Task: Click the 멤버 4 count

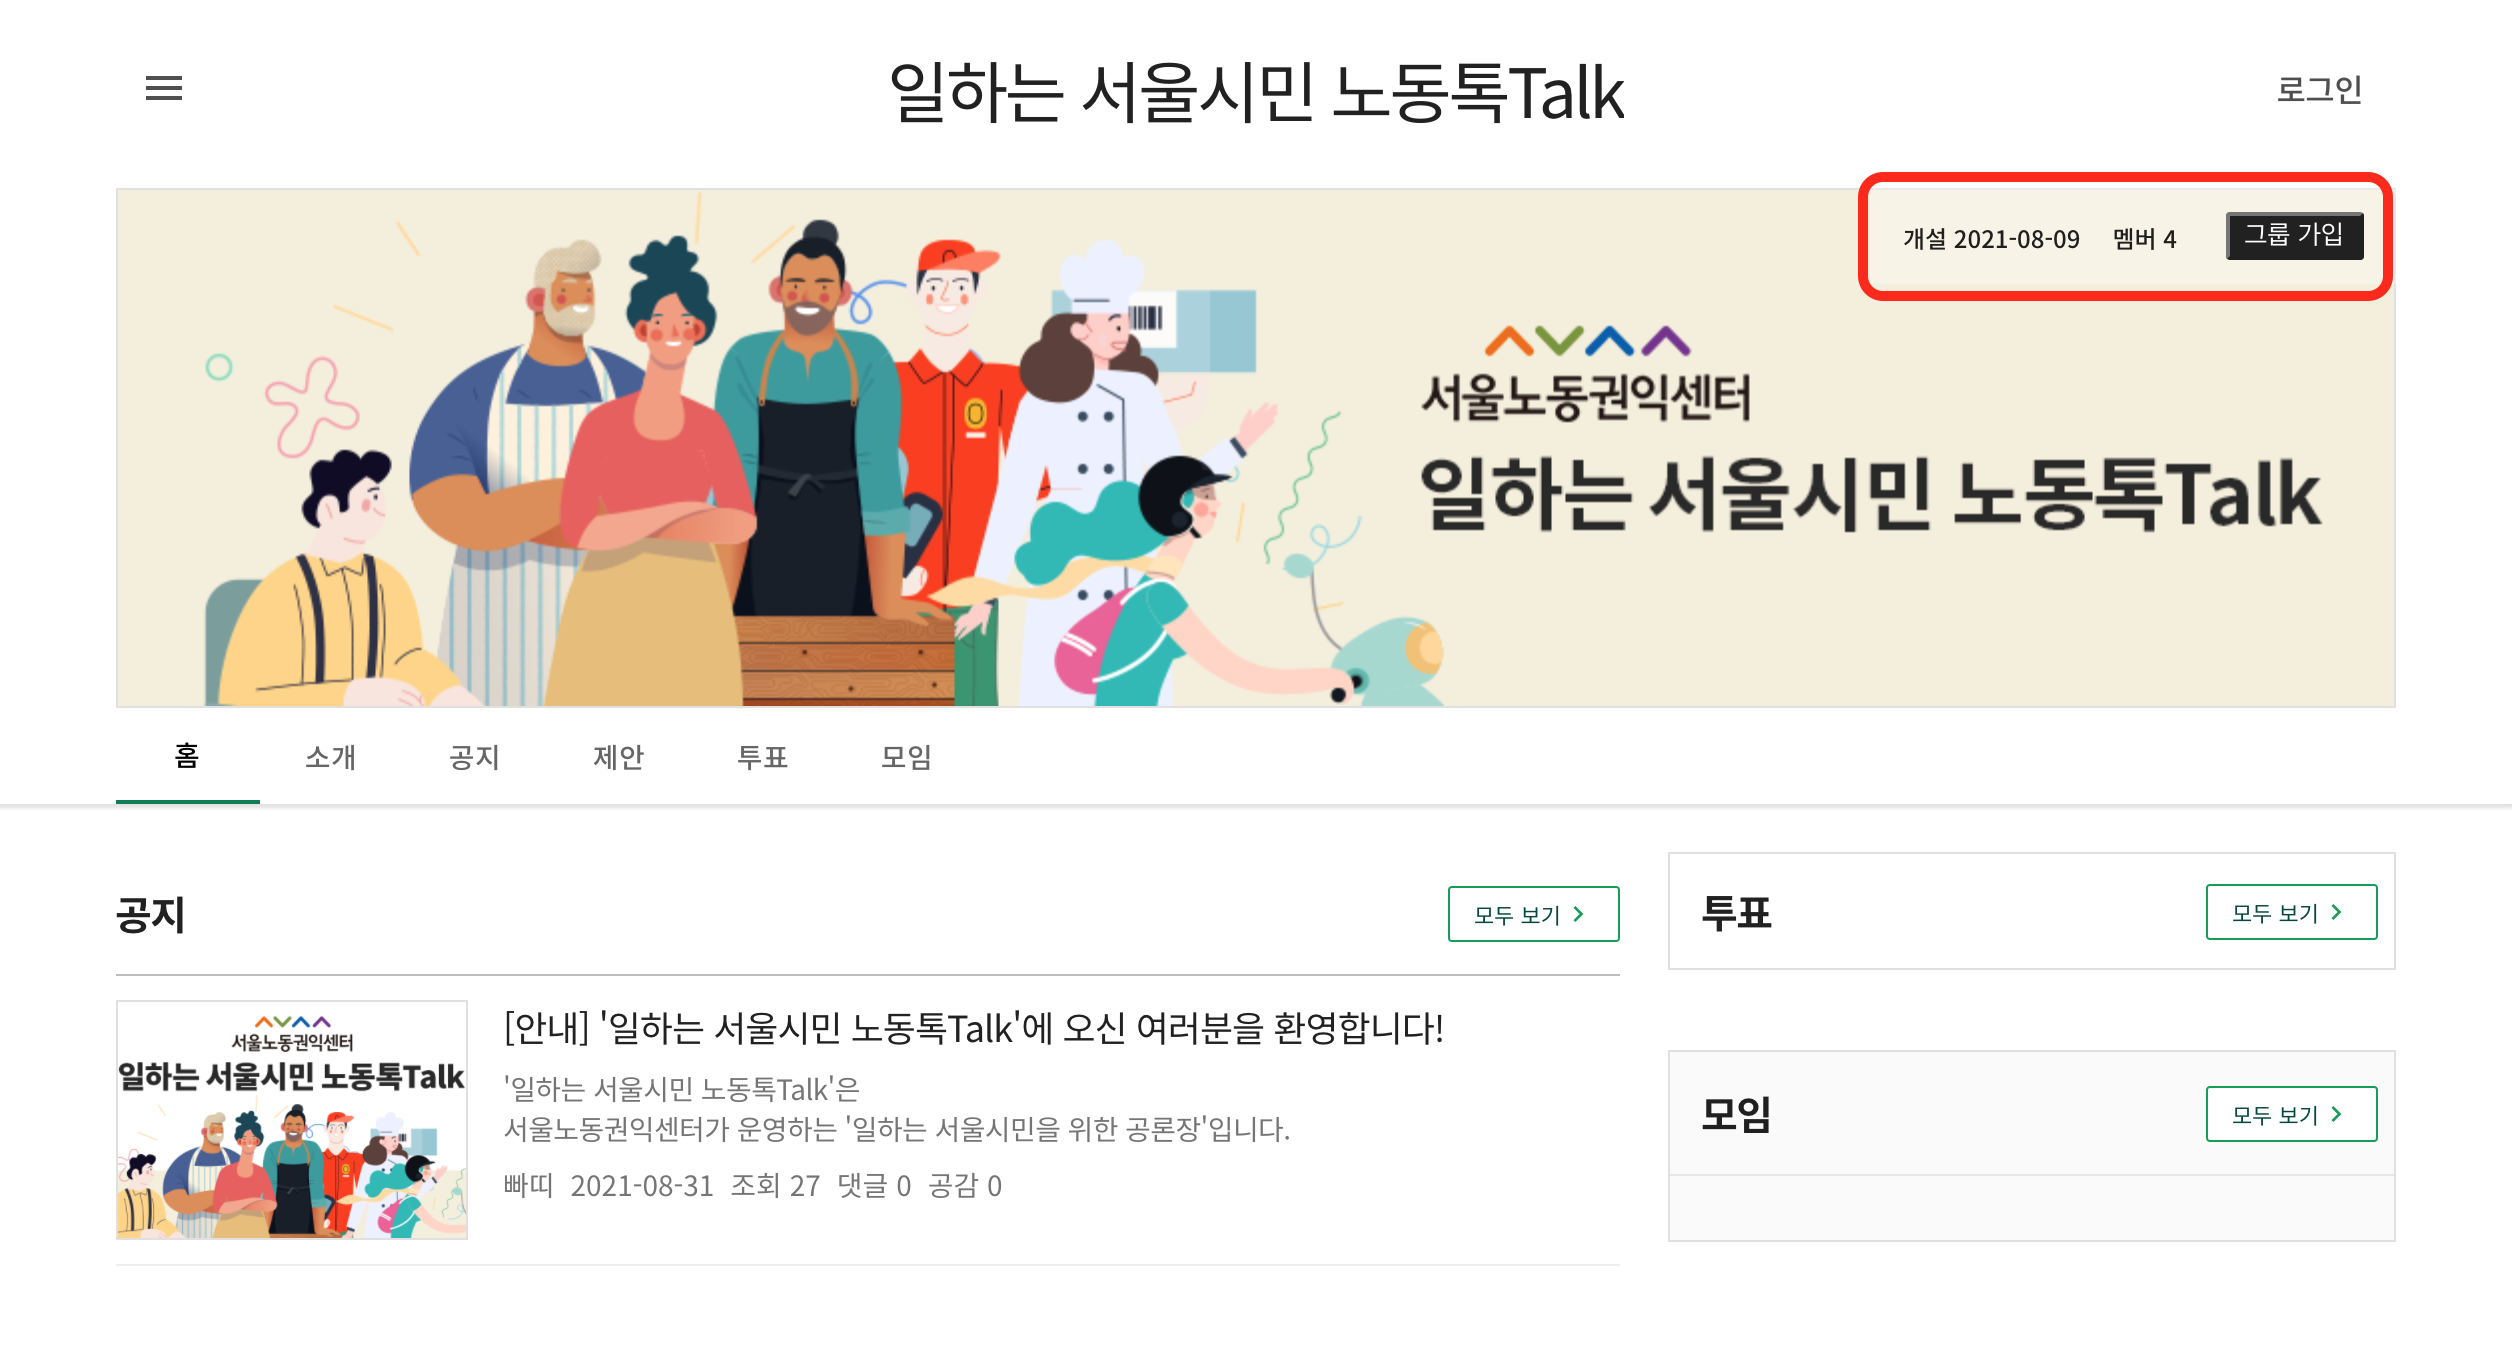Action: pyautogui.click(x=2144, y=239)
